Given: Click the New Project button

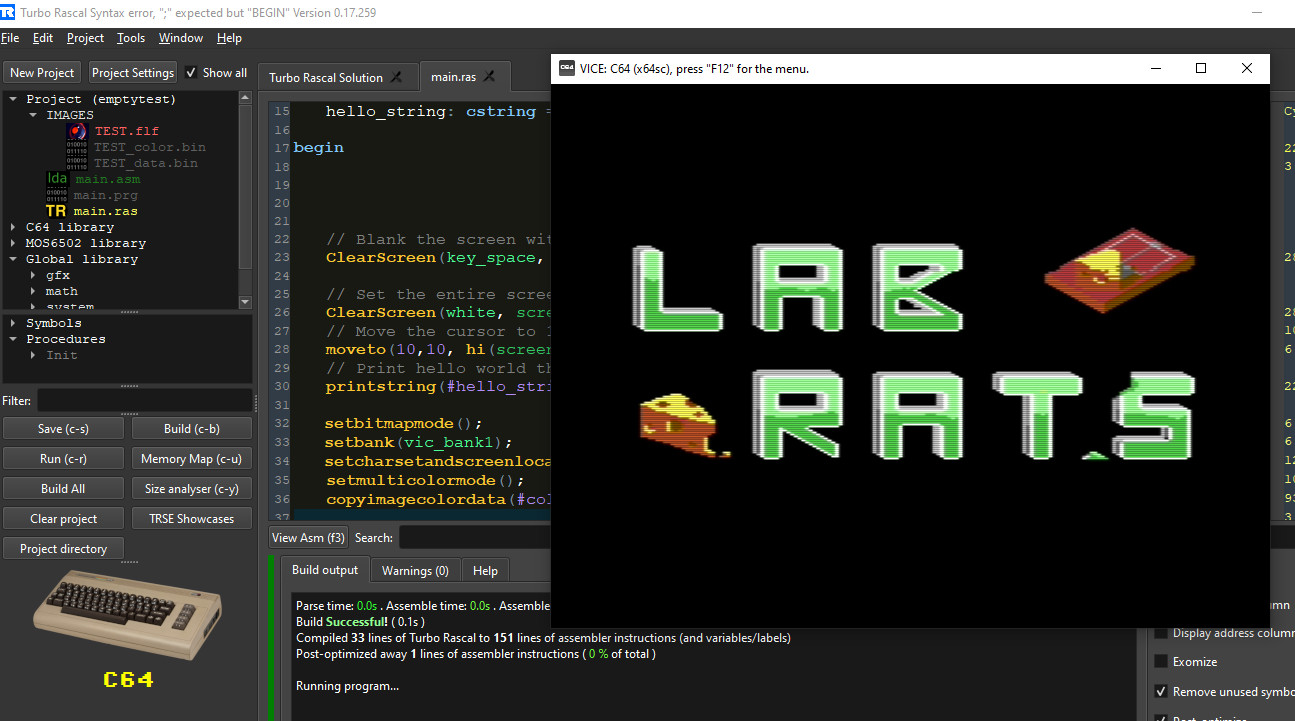Looking at the screenshot, I should [x=42, y=72].
